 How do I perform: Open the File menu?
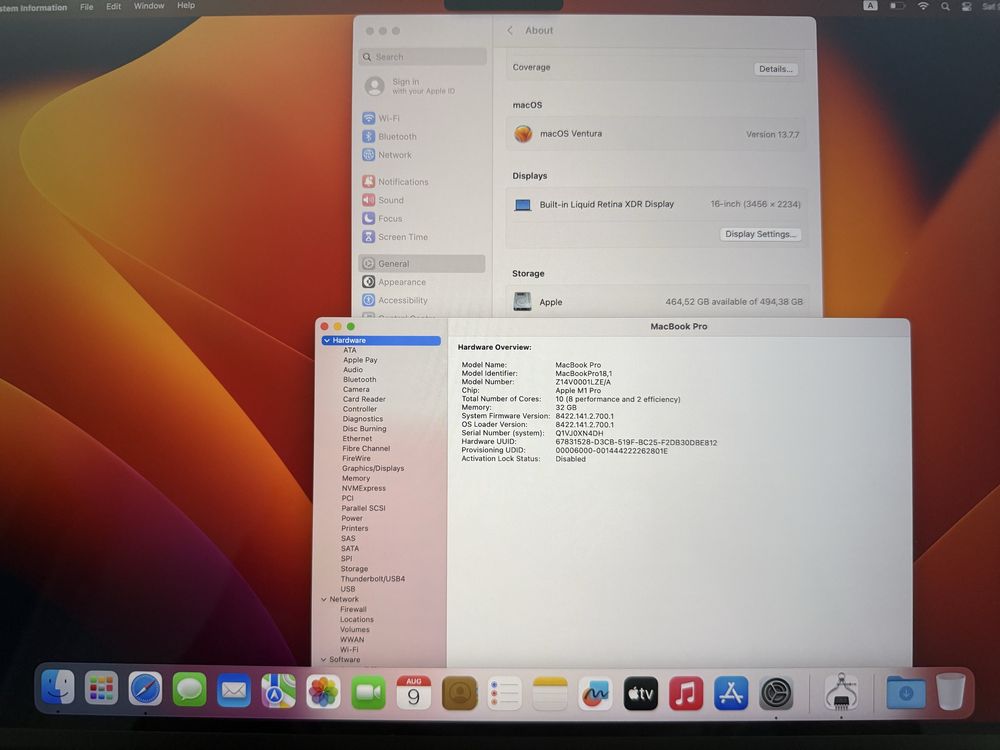pyautogui.click(x=87, y=6)
